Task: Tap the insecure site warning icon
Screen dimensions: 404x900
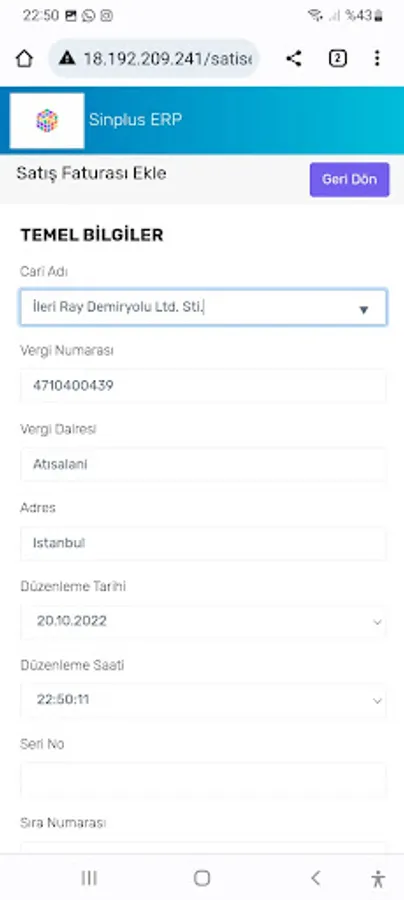Action: coord(67,58)
